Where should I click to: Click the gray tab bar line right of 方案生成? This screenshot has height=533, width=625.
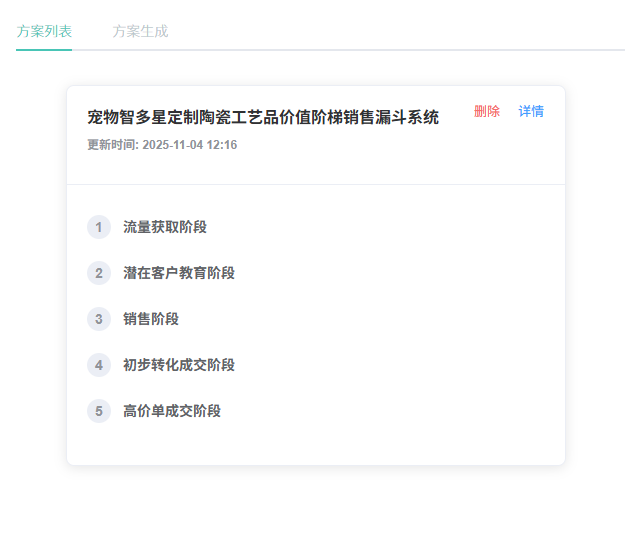[x=400, y=49]
